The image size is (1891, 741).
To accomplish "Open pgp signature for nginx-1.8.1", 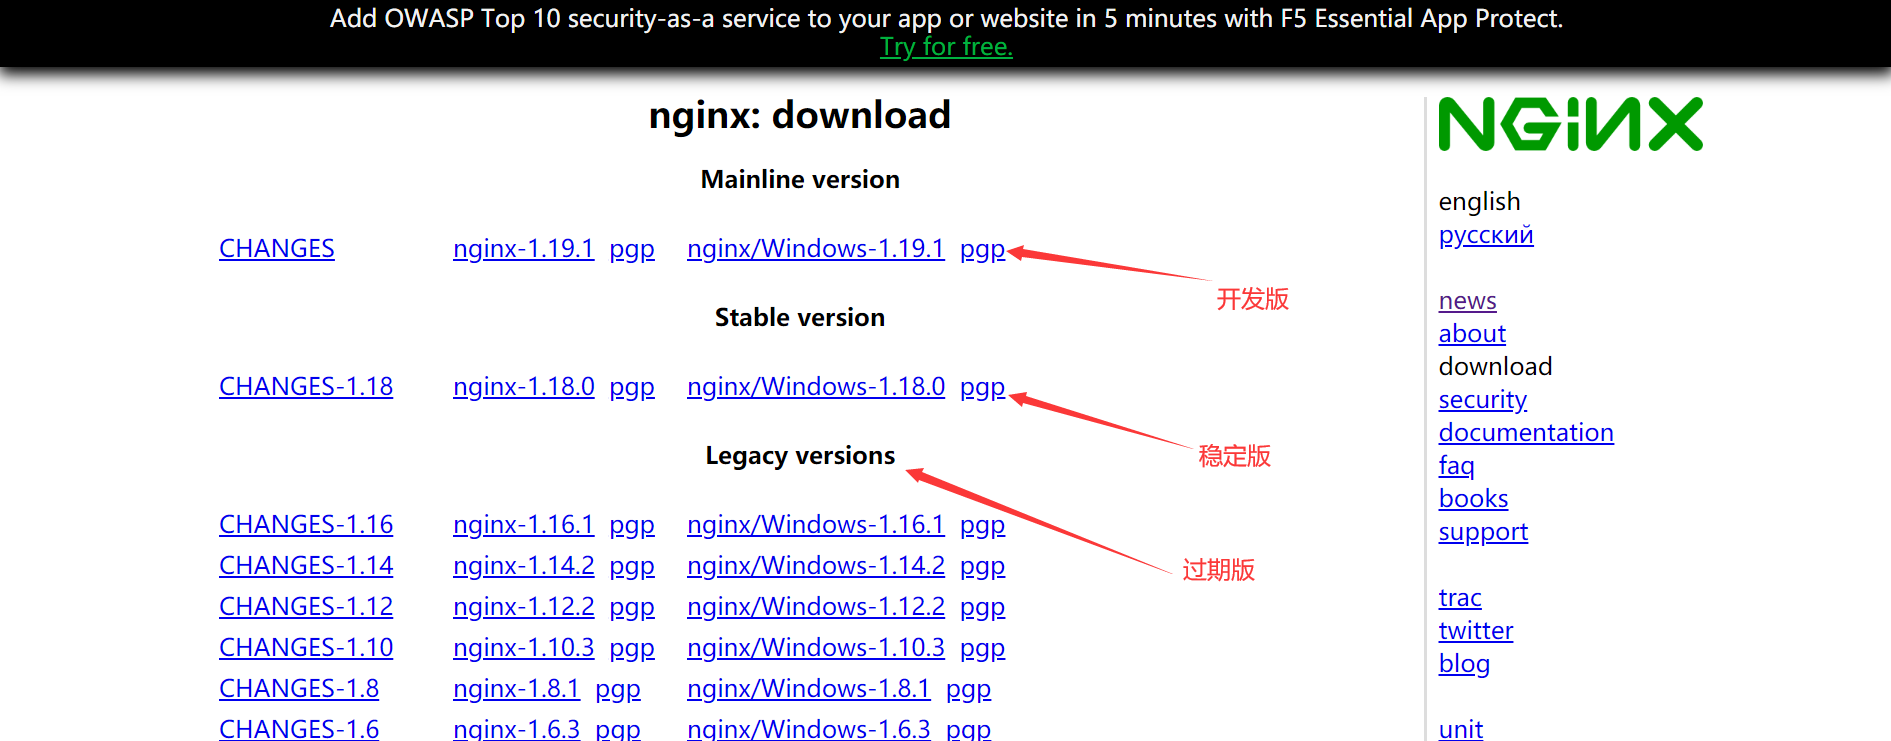I will [x=618, y=690].
